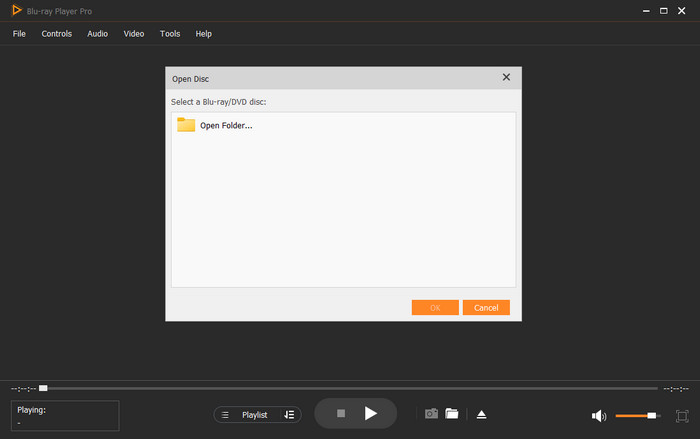This screenshot has width=700, height=439.
Task: Click the Play button
Action: tap(371, 413)
